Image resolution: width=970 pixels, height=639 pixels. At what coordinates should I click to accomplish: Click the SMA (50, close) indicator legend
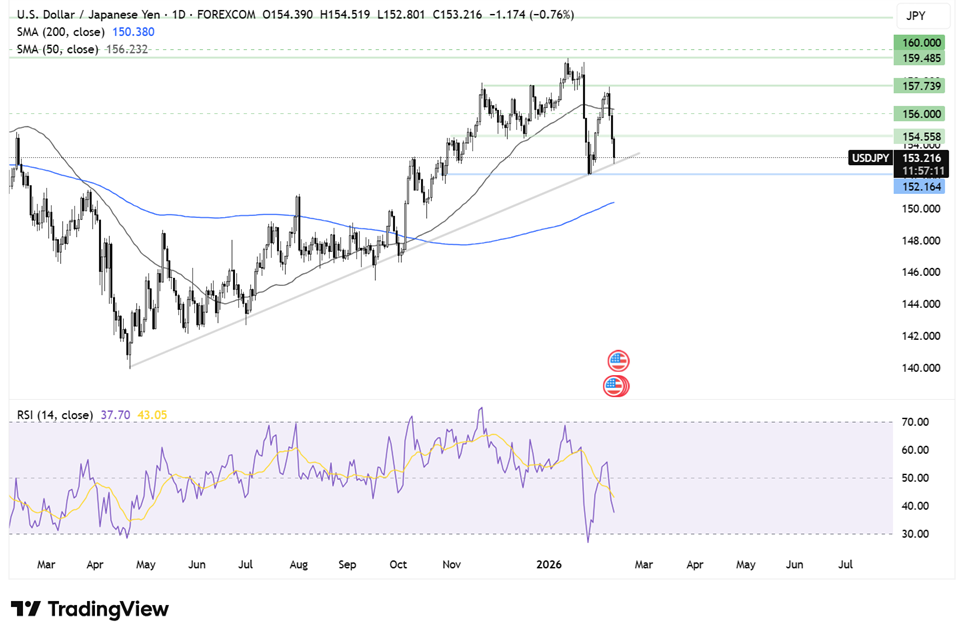coord(58,49)
